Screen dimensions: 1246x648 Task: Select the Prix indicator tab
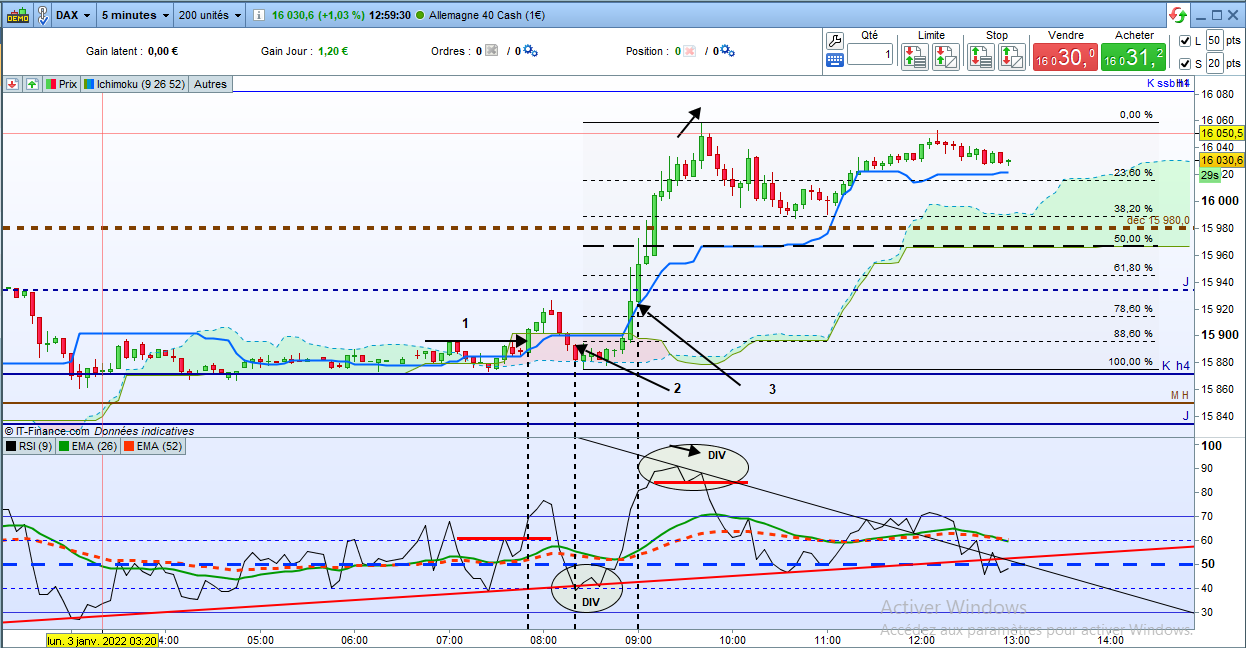(x=62, y=85)
